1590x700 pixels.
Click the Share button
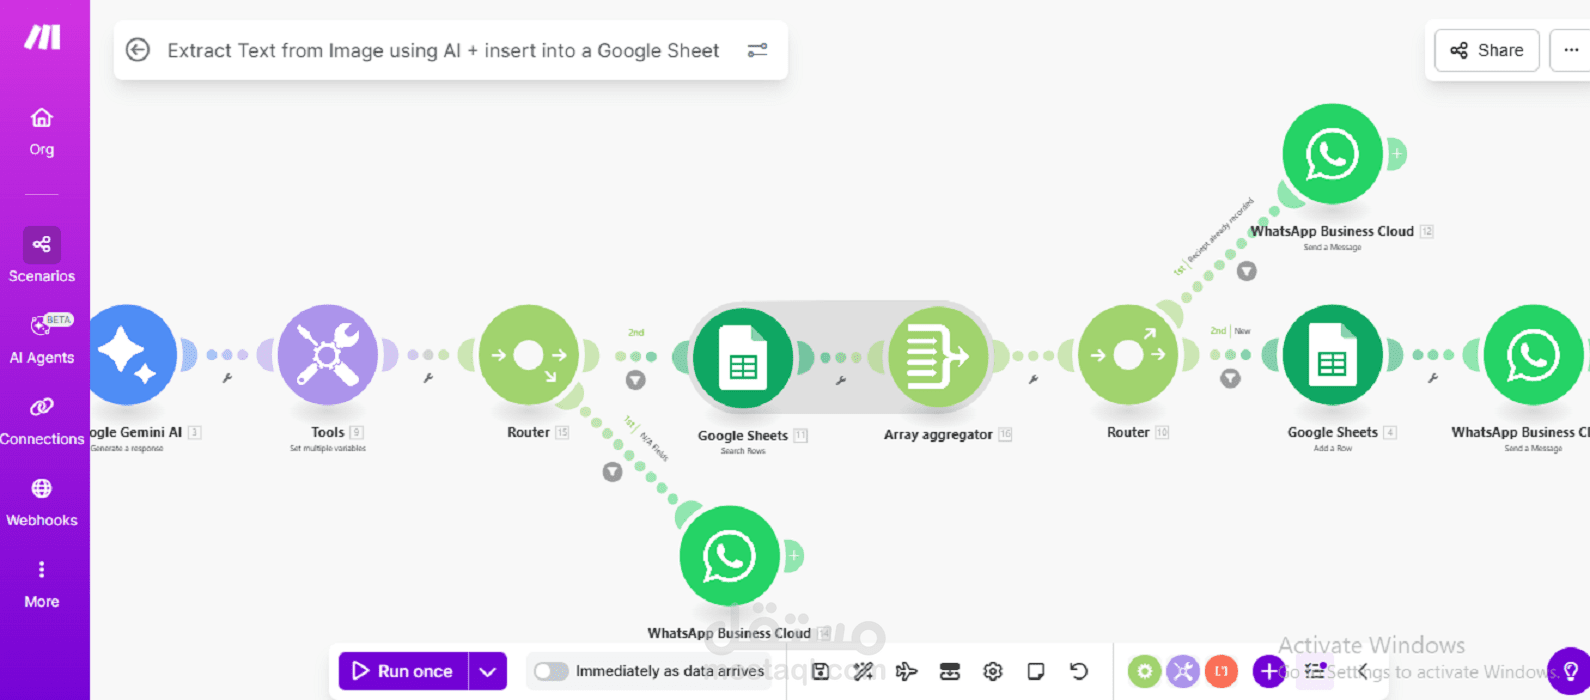point(1487,50)
